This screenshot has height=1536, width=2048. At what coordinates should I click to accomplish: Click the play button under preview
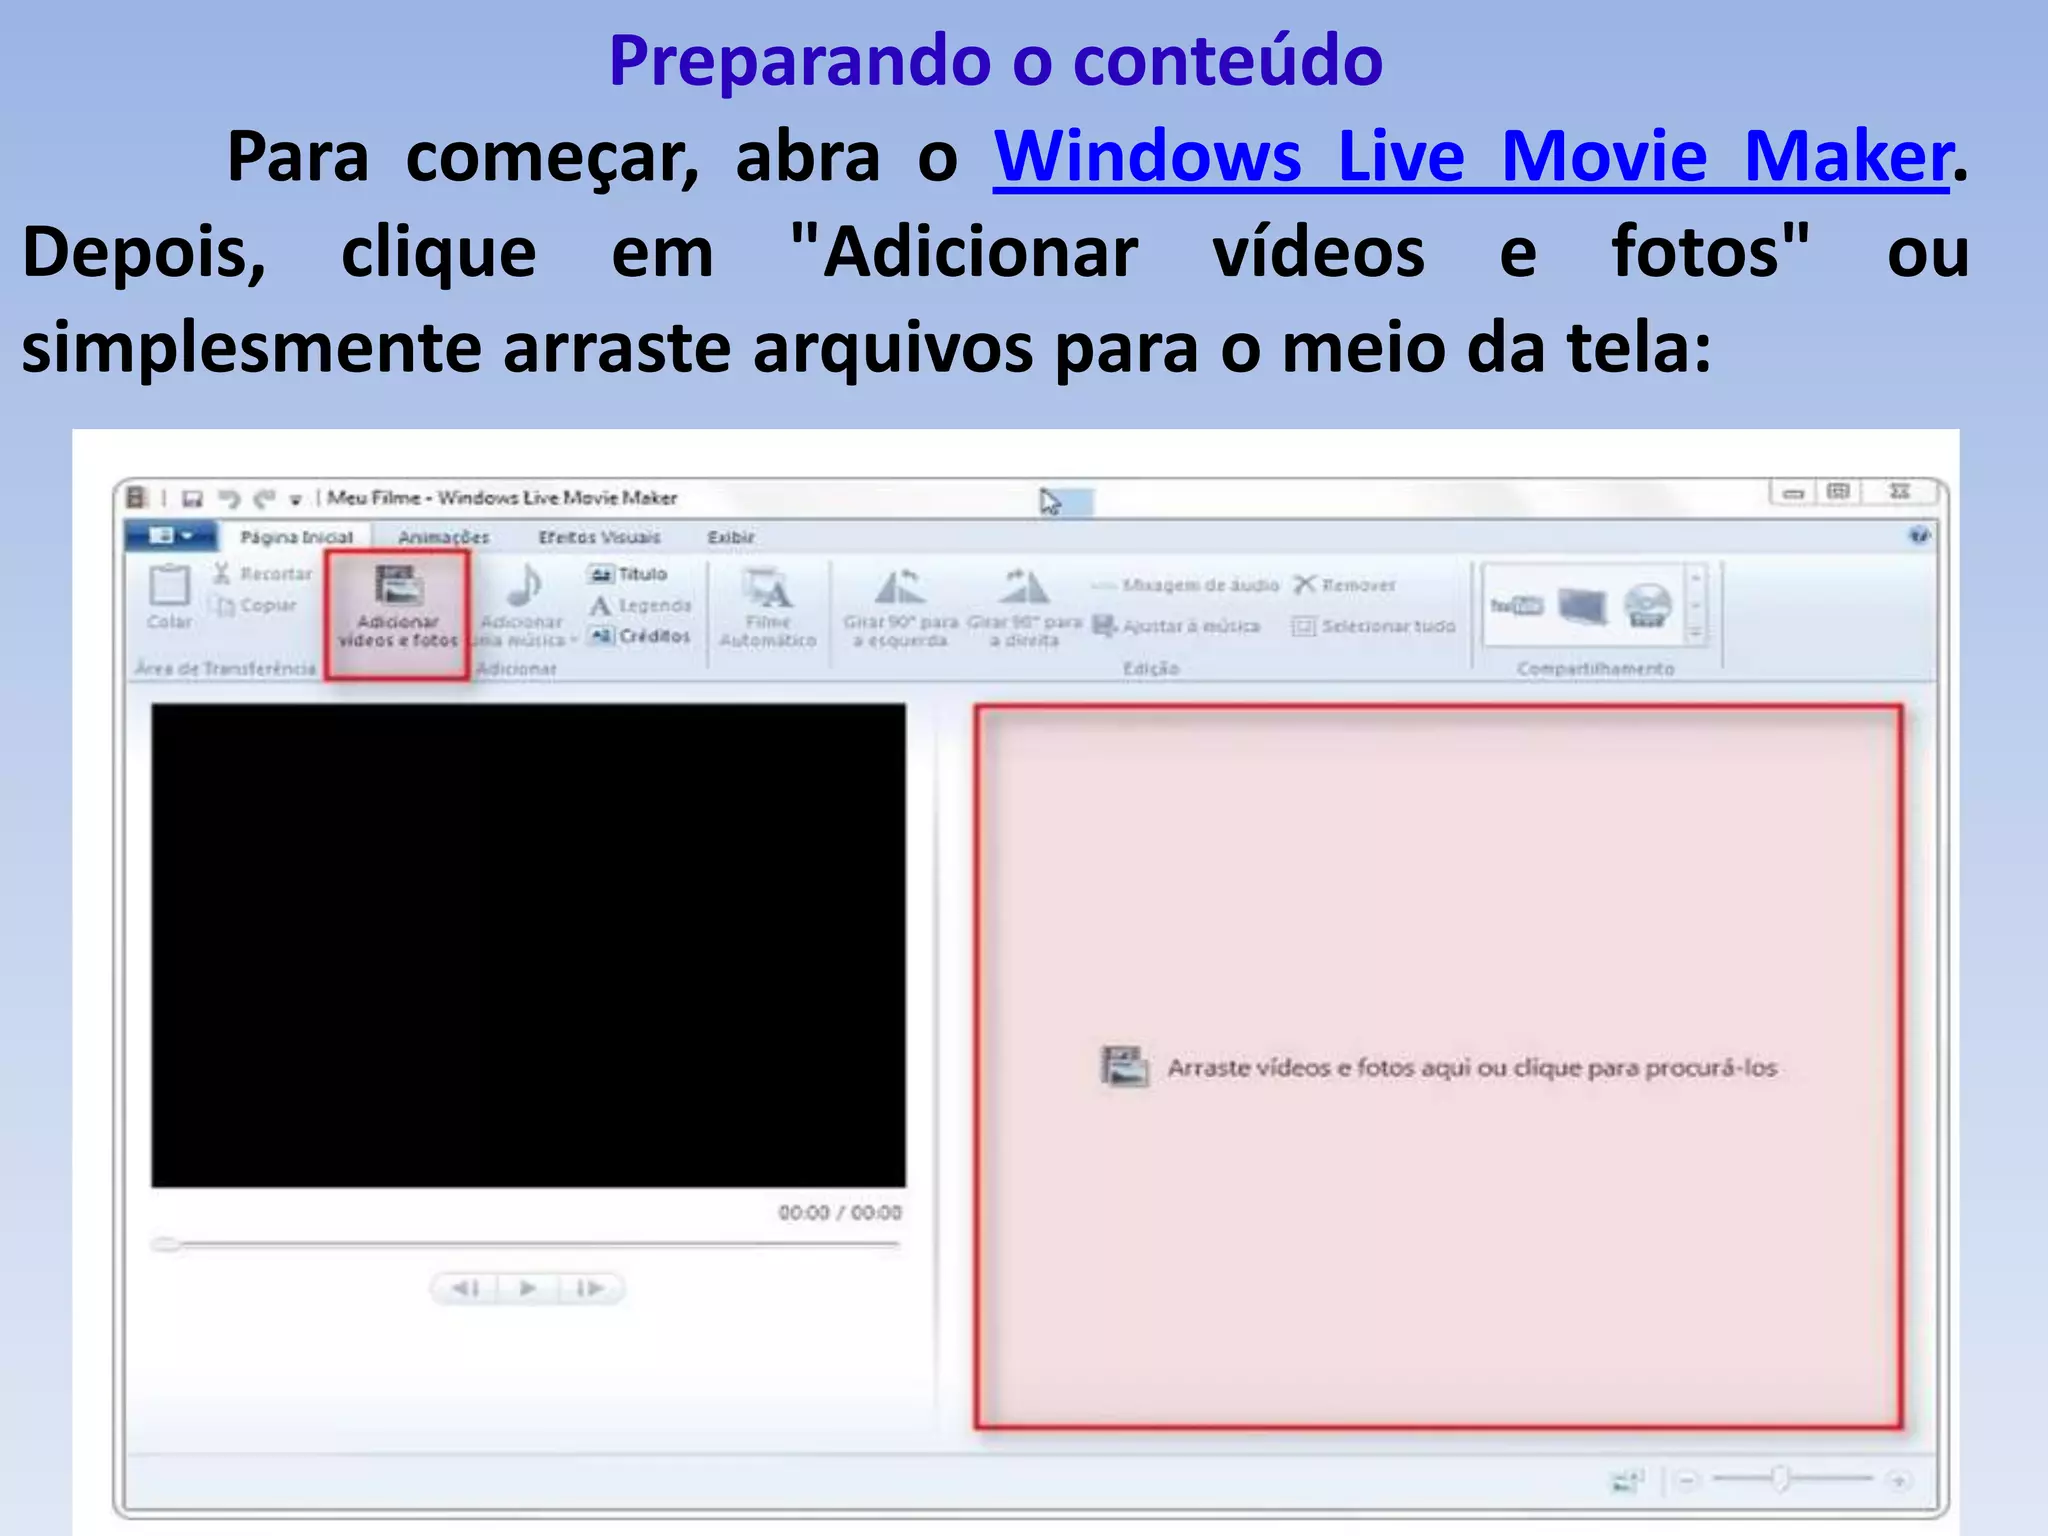[x=527, y=1288]
